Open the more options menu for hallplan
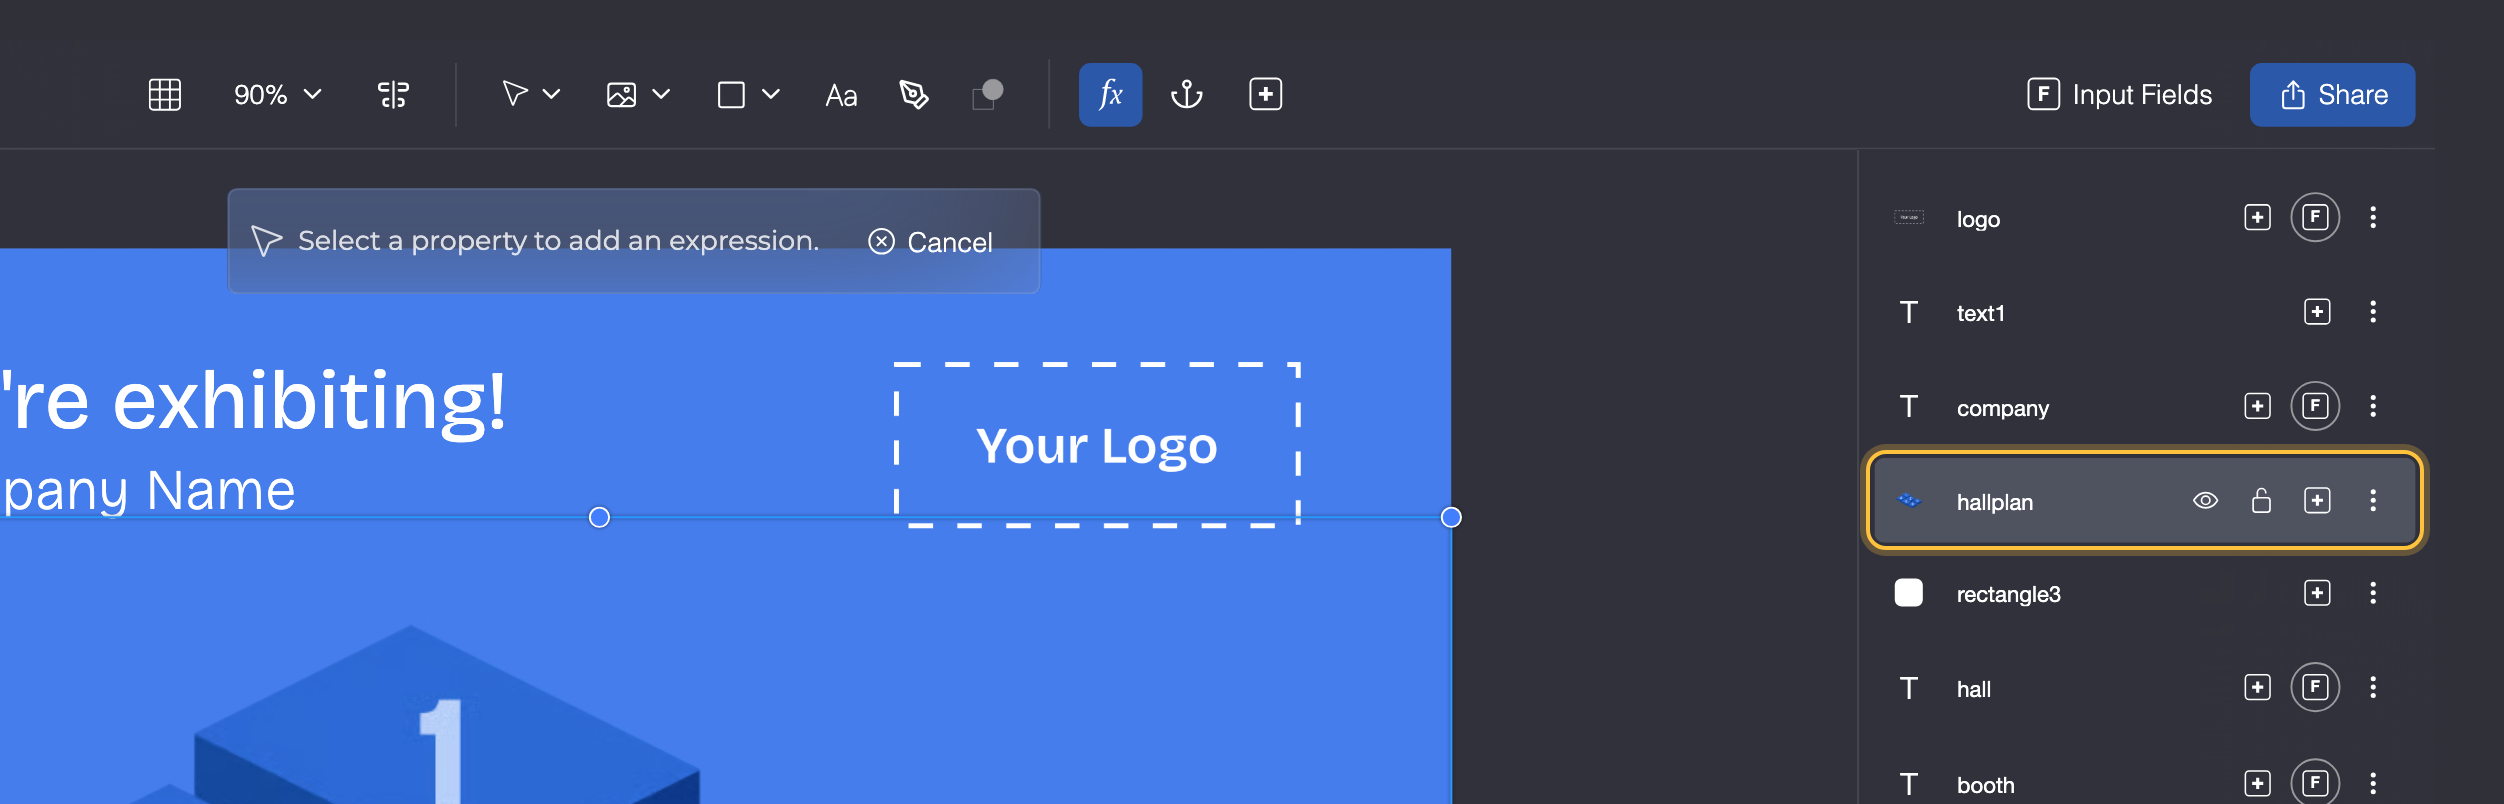2504x804 pixels. 2373,500
